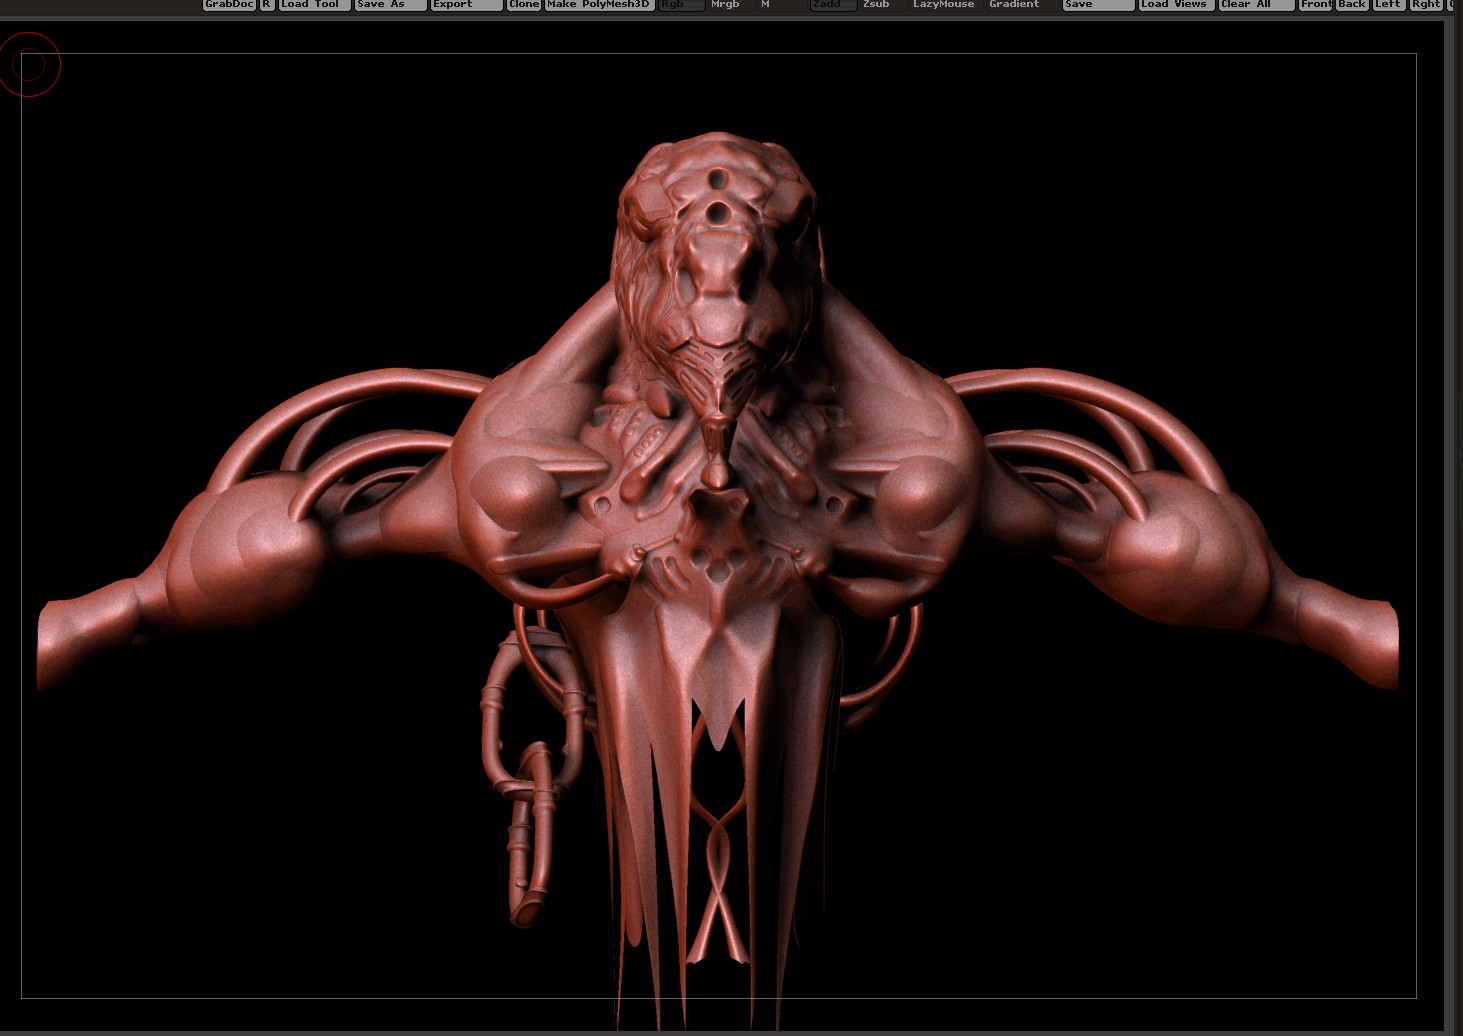This screenshot has width=1463, height=1036.
Task: Switch to the Front view
Action: 1316,5
